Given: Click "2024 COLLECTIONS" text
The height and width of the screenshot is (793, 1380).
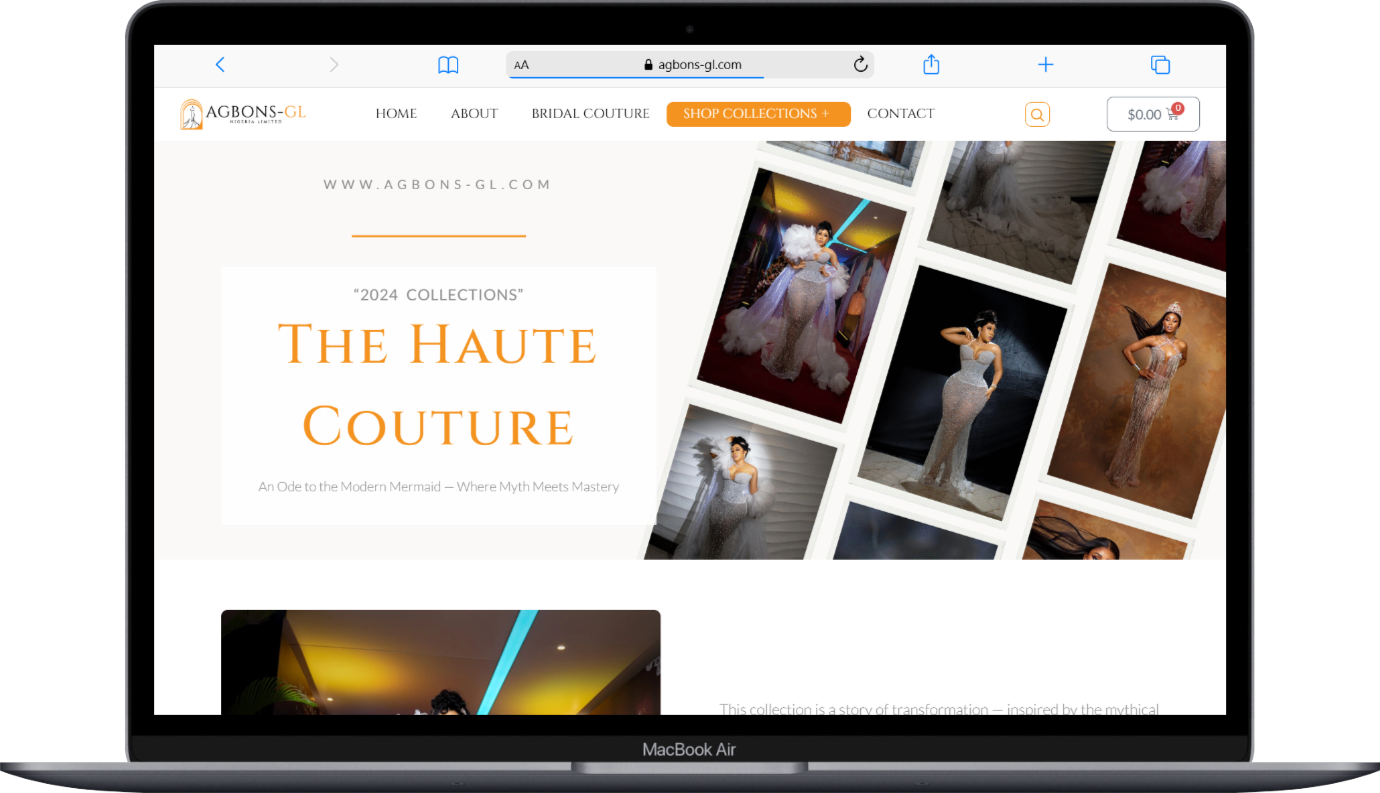Looking at the screenshot, I should [x=439, y=295].
